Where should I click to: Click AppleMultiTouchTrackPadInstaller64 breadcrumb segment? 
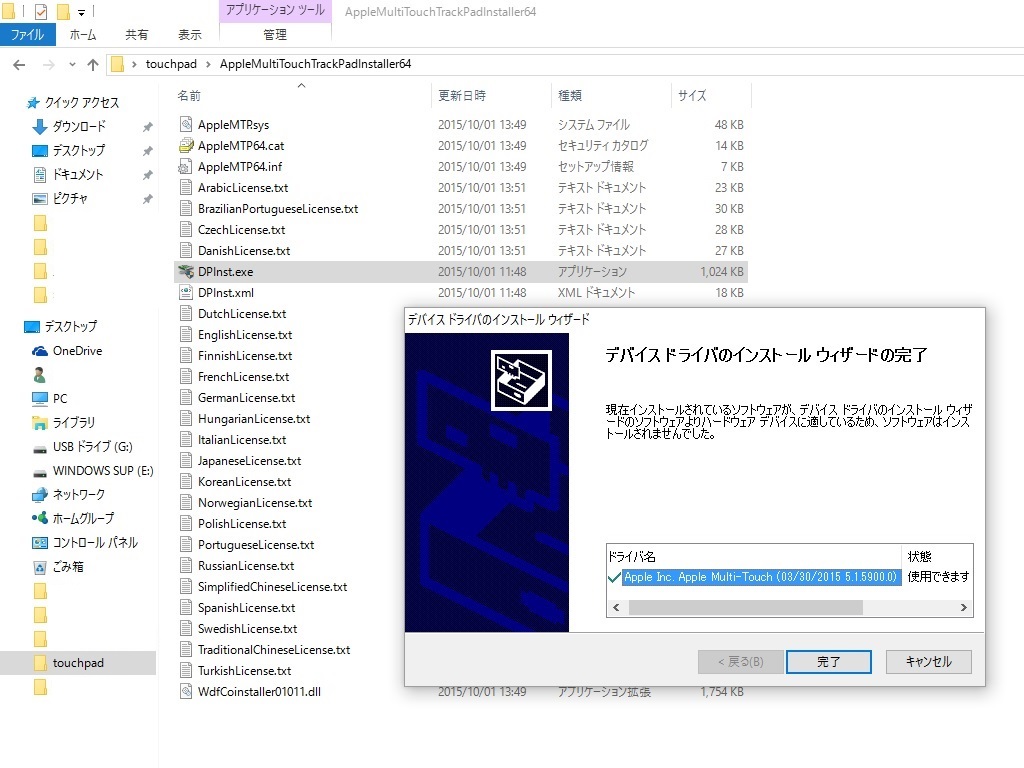click(315, 64)
